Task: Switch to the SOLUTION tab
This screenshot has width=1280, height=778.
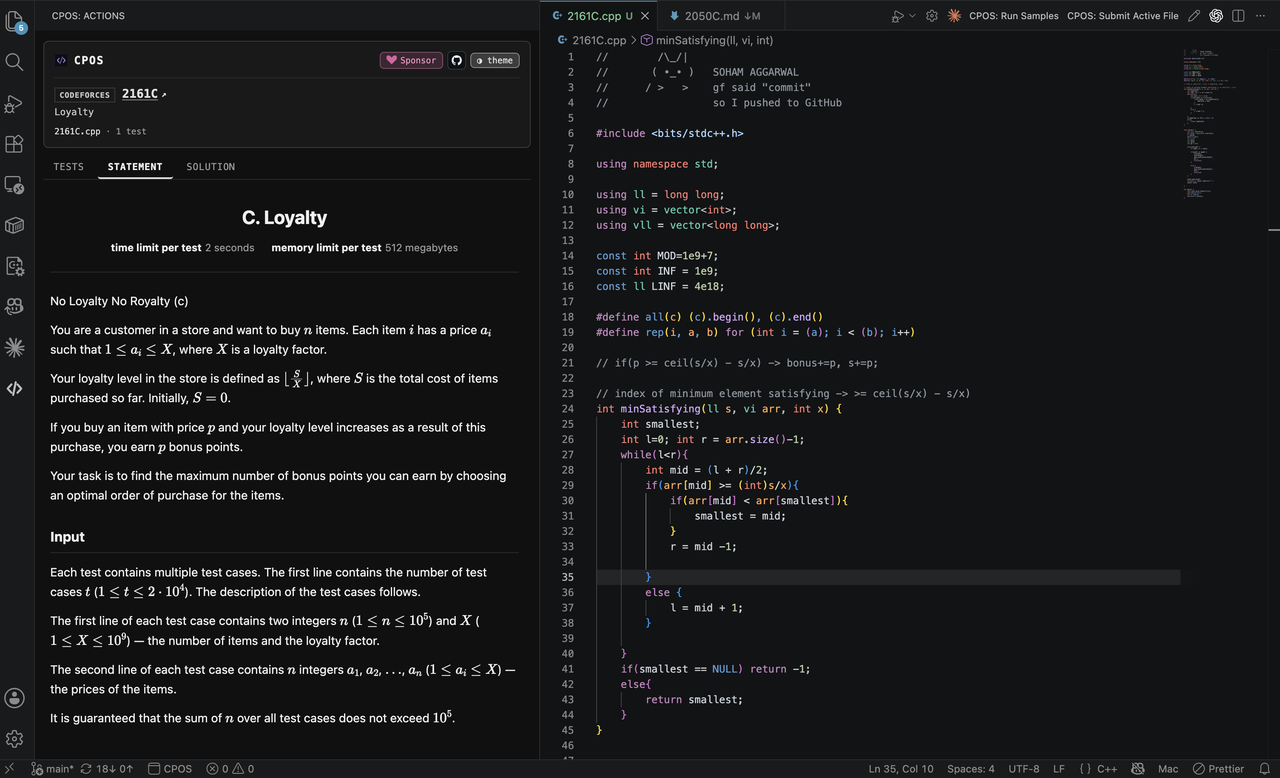Action: coord(211,166)
